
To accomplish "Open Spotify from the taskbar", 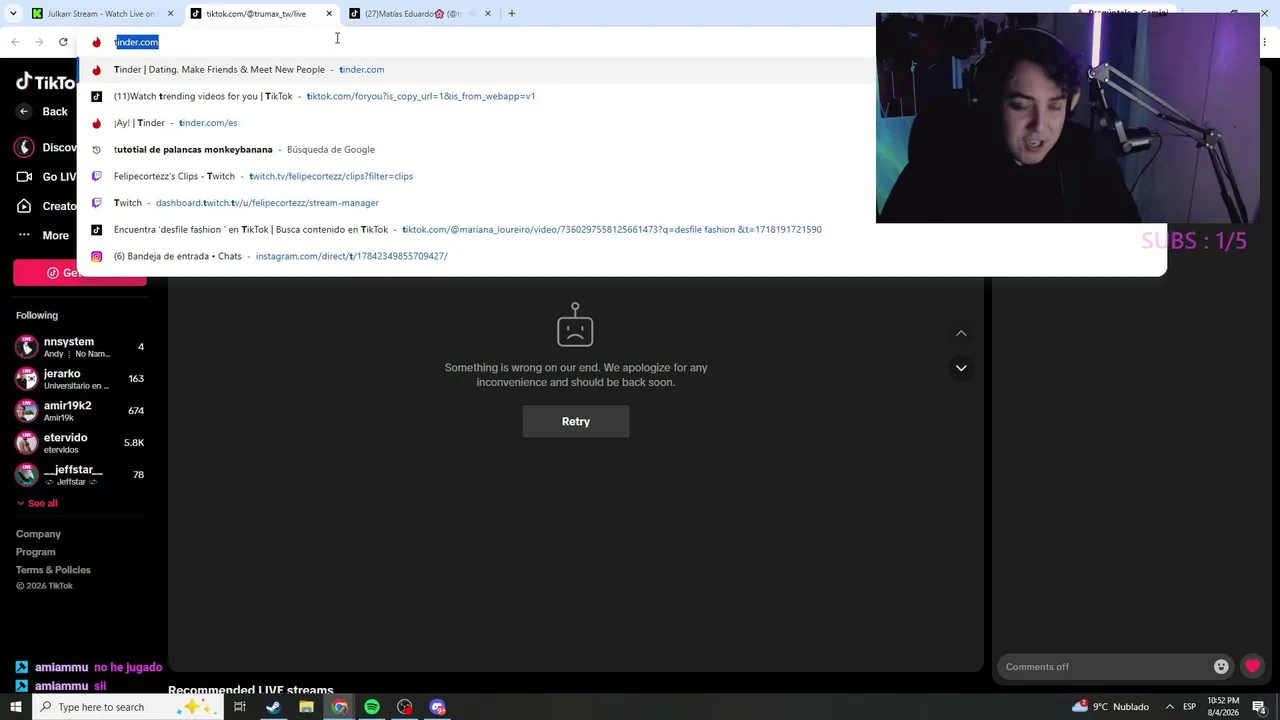I will tap(372, 707).
